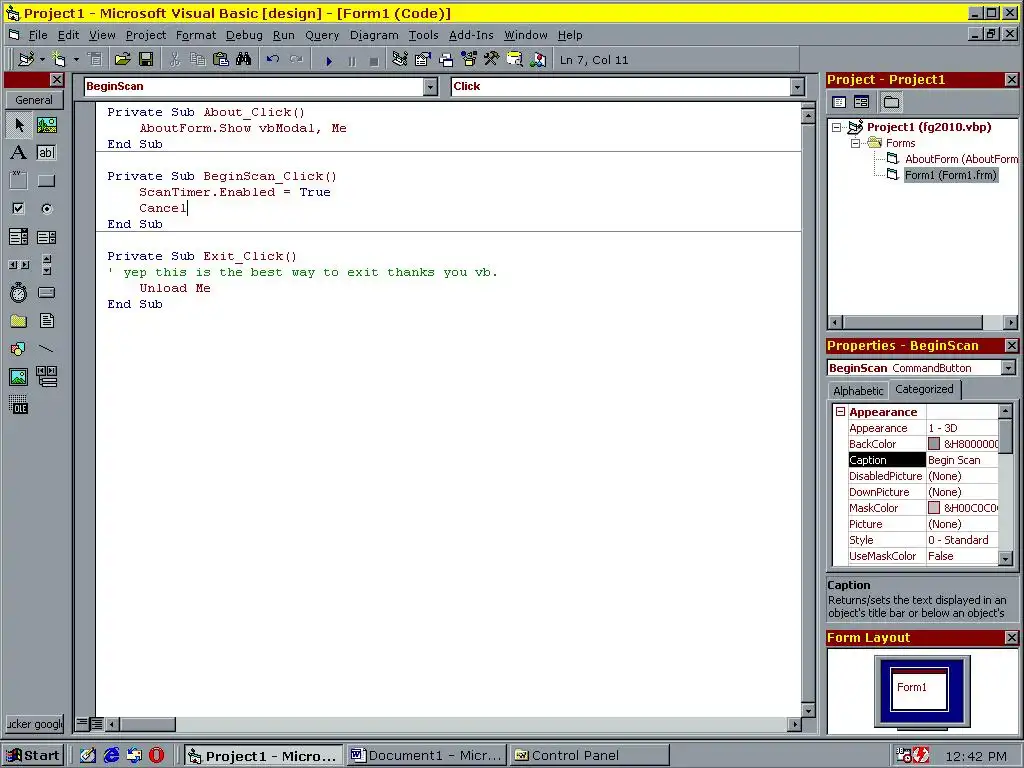1024x768 pixels.
Task: Switch to the Alphabetic properties tab
Action: pyautogui.click(x=858, y=391)
